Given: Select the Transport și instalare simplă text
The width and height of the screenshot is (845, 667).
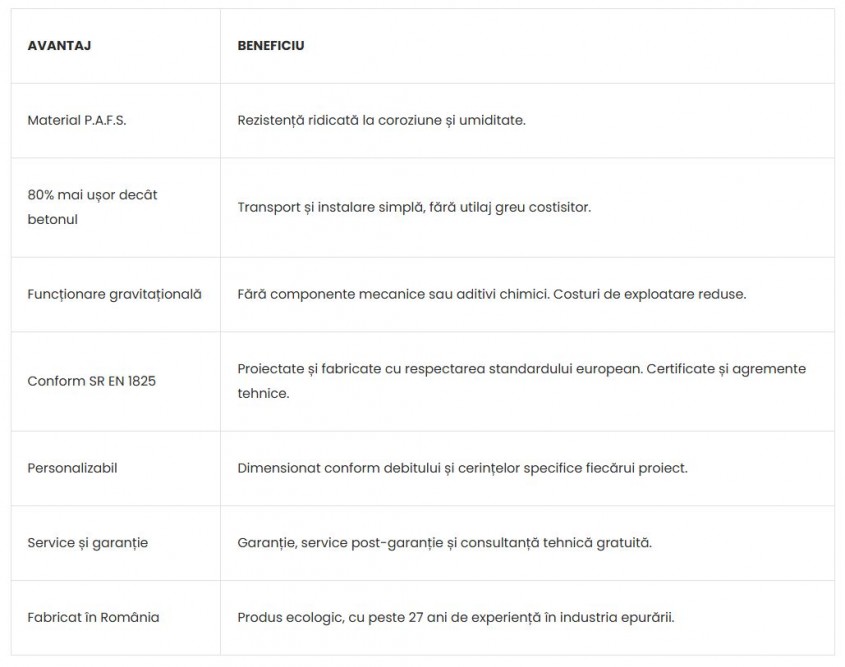Looking at the screenshot, I should (x=414, y=207).
